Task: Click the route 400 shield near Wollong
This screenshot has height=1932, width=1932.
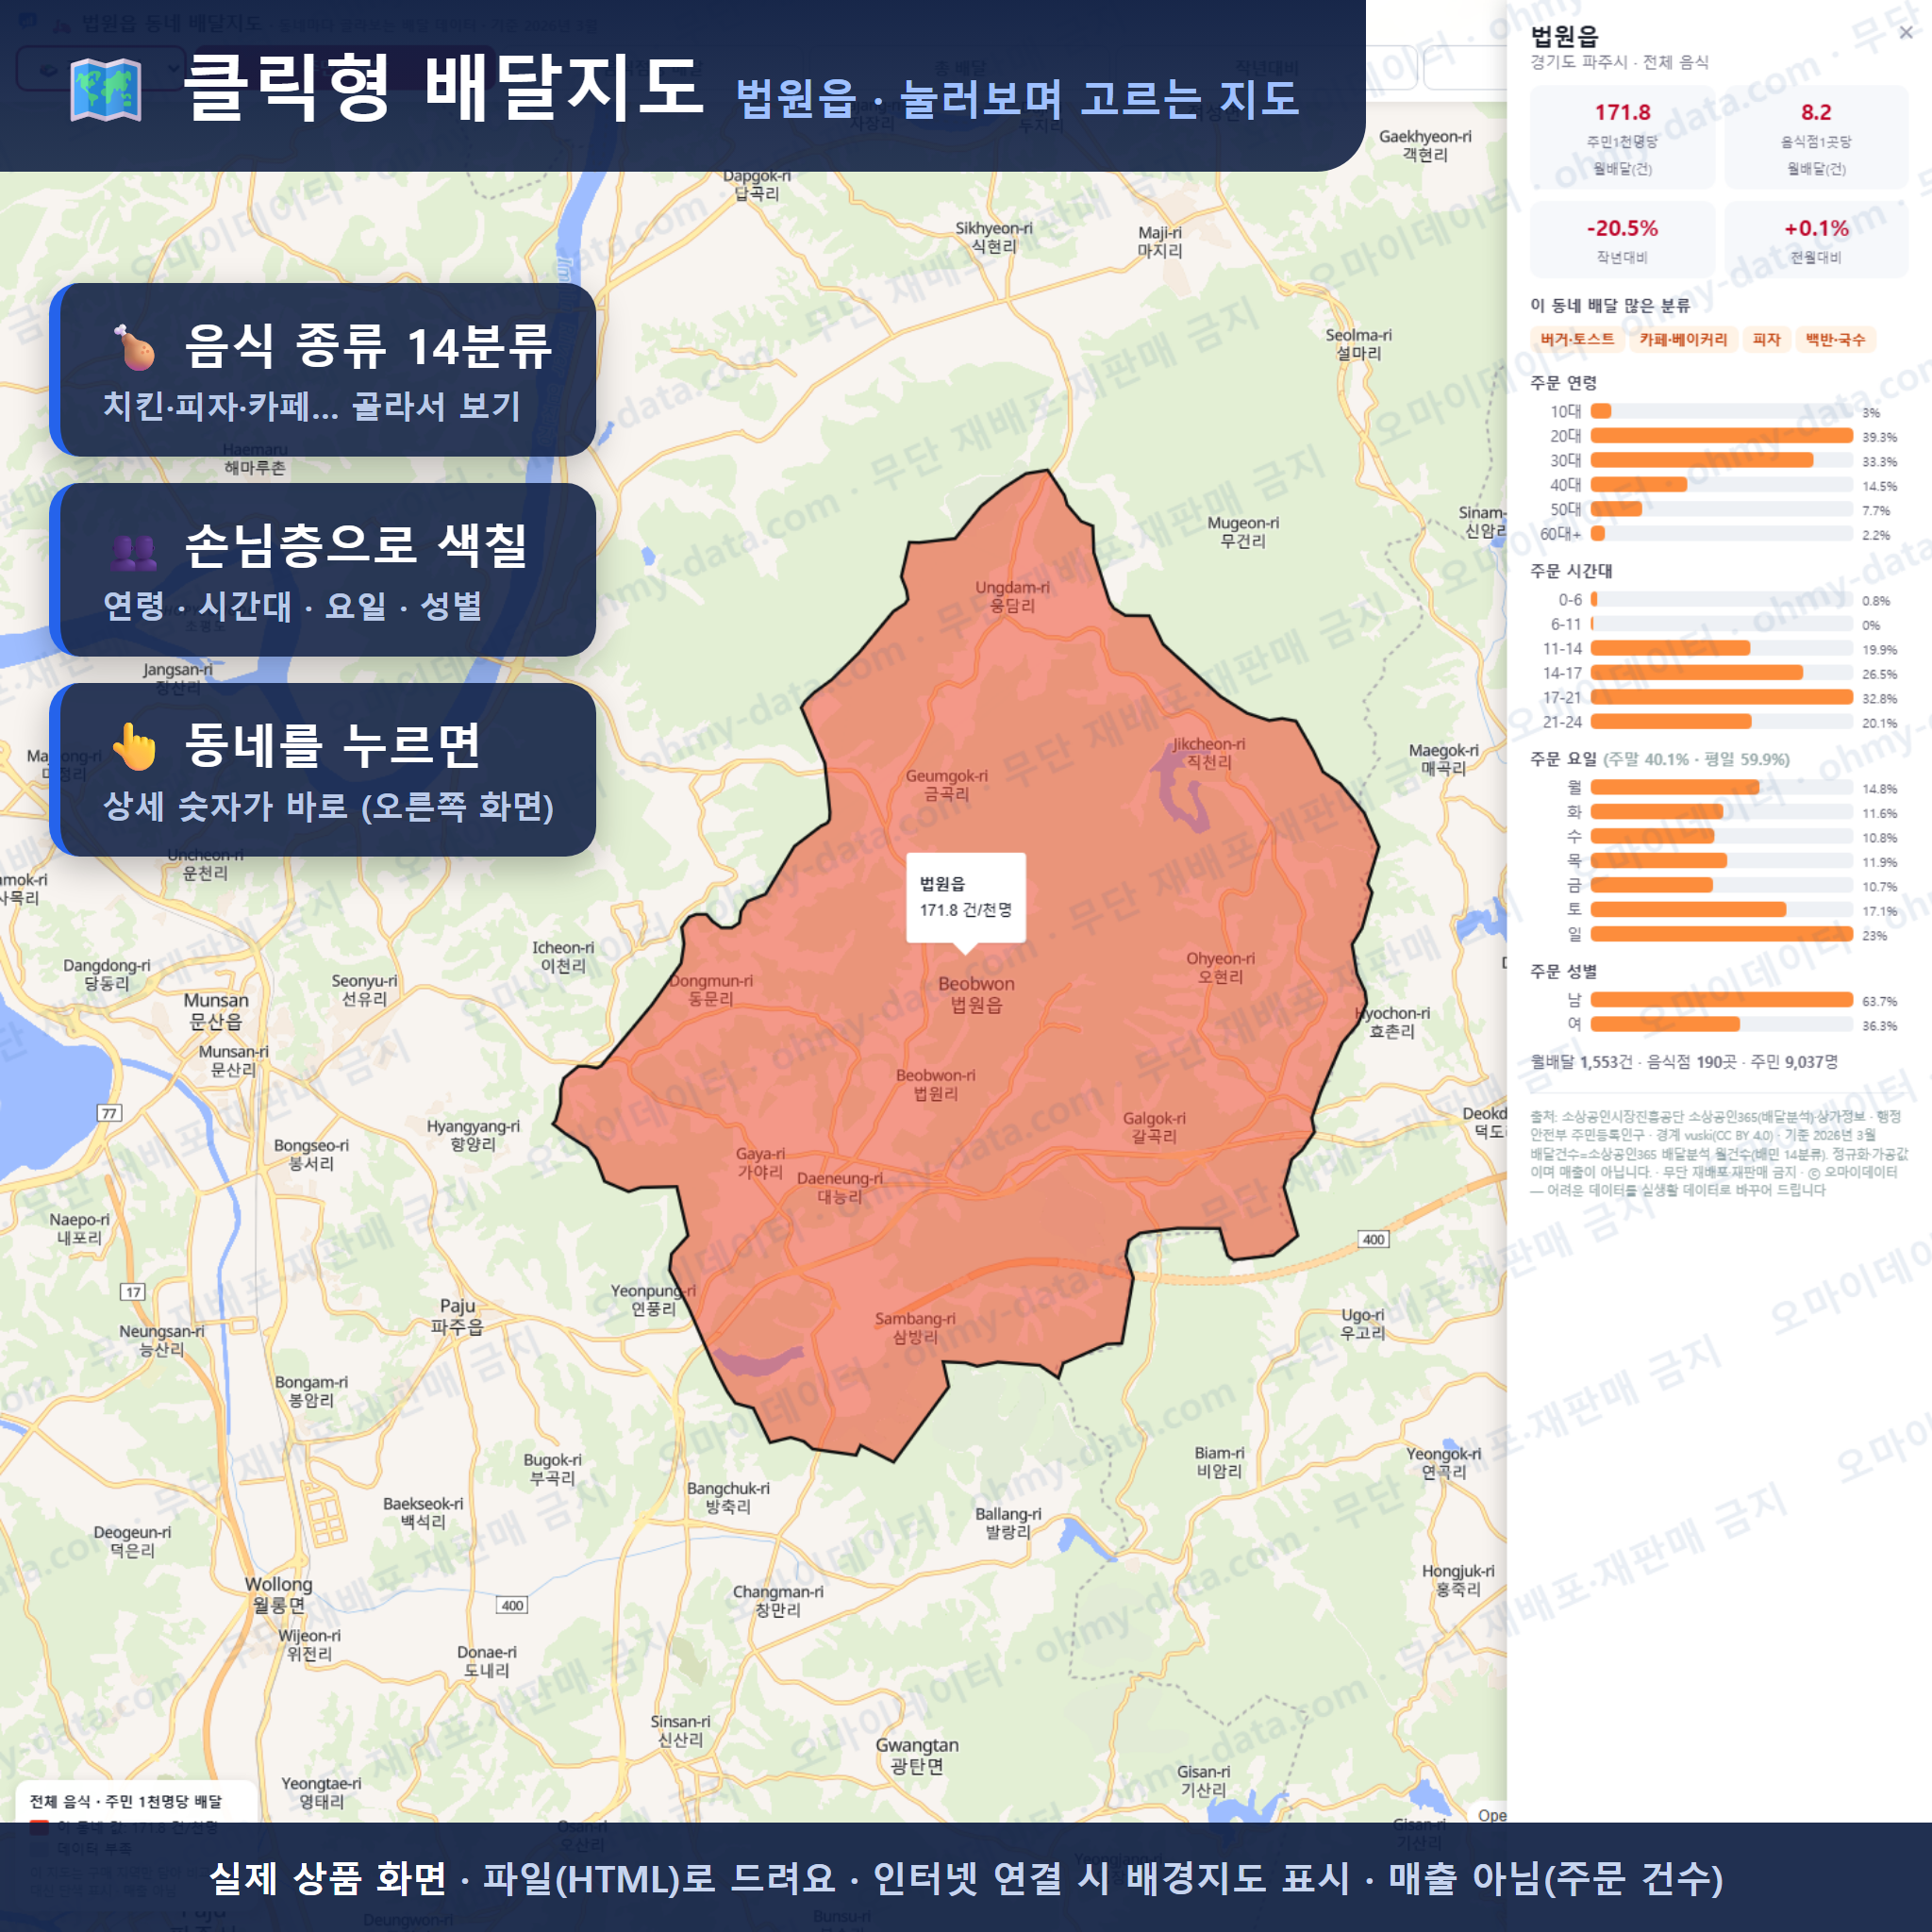Action: point(512,1605)
